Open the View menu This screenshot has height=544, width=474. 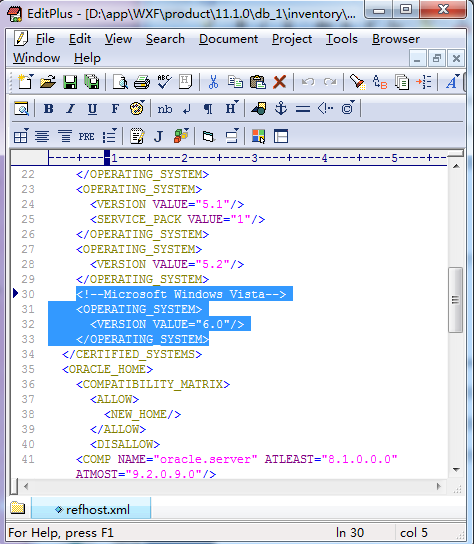click(118, 39)
